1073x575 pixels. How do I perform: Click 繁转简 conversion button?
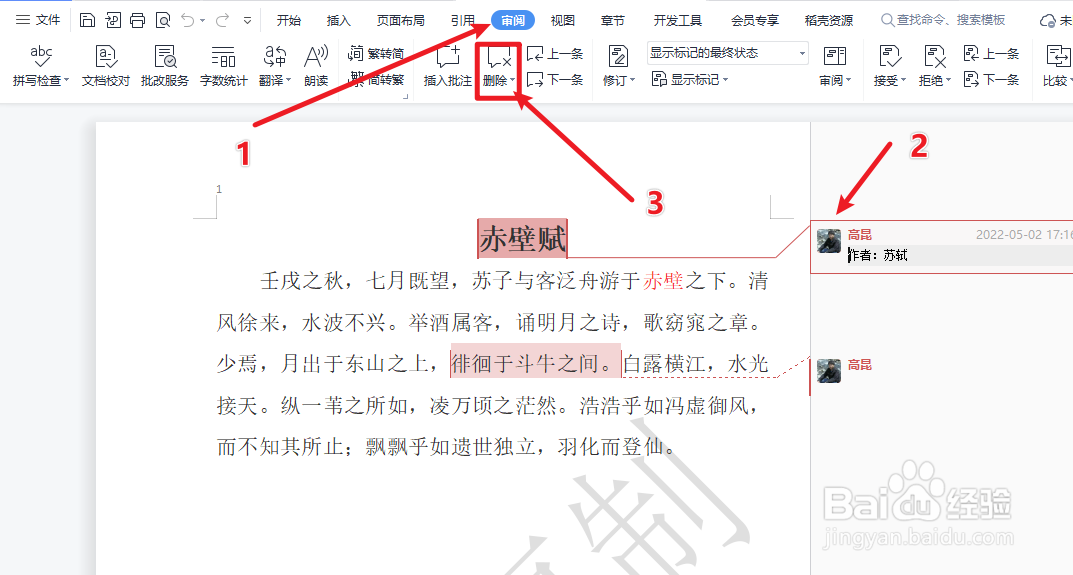[x=376, y=53]
